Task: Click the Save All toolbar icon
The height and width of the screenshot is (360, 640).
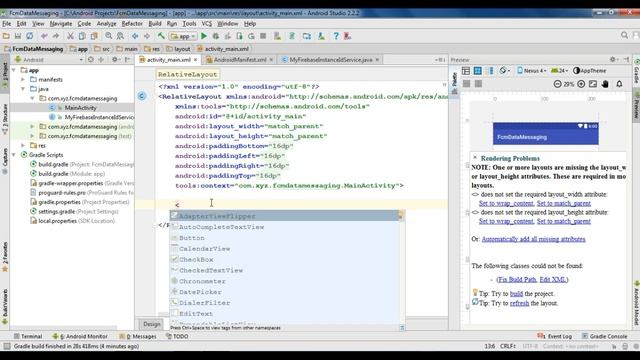Action: point(18,36)
